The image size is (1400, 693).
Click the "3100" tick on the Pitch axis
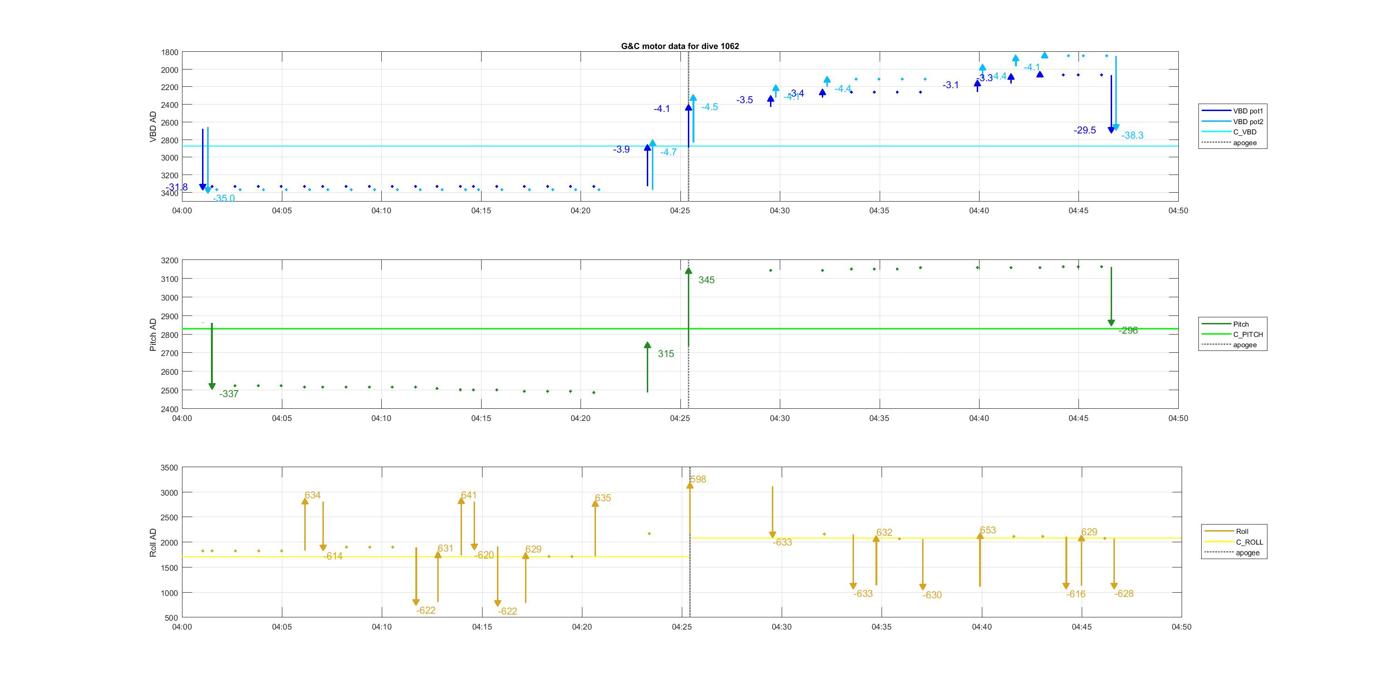169,279
